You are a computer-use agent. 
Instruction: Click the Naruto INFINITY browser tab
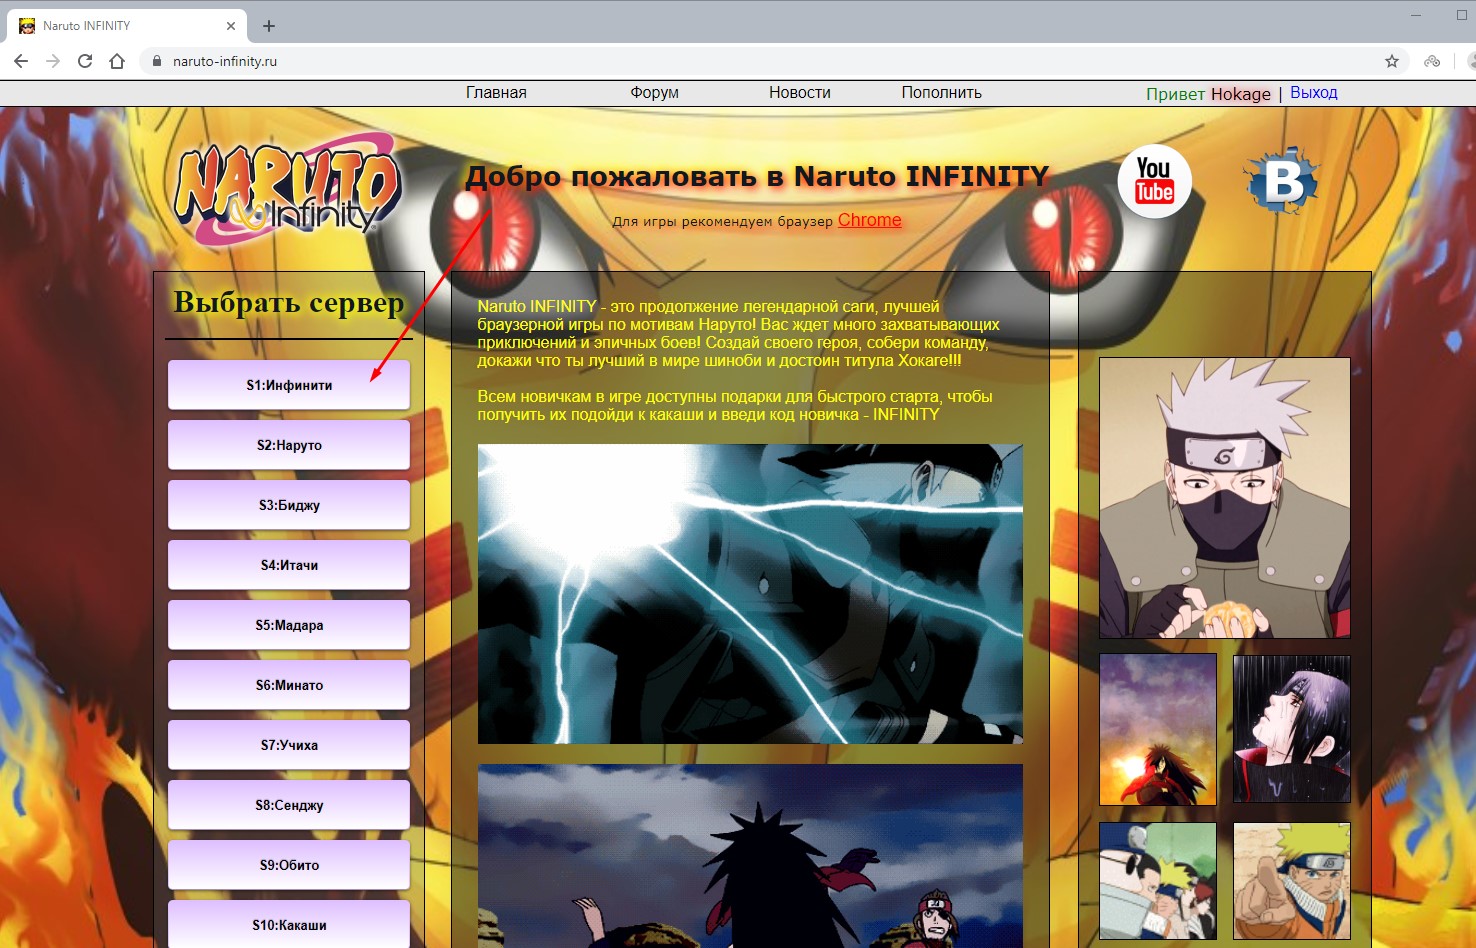click(x=128, y=26)
